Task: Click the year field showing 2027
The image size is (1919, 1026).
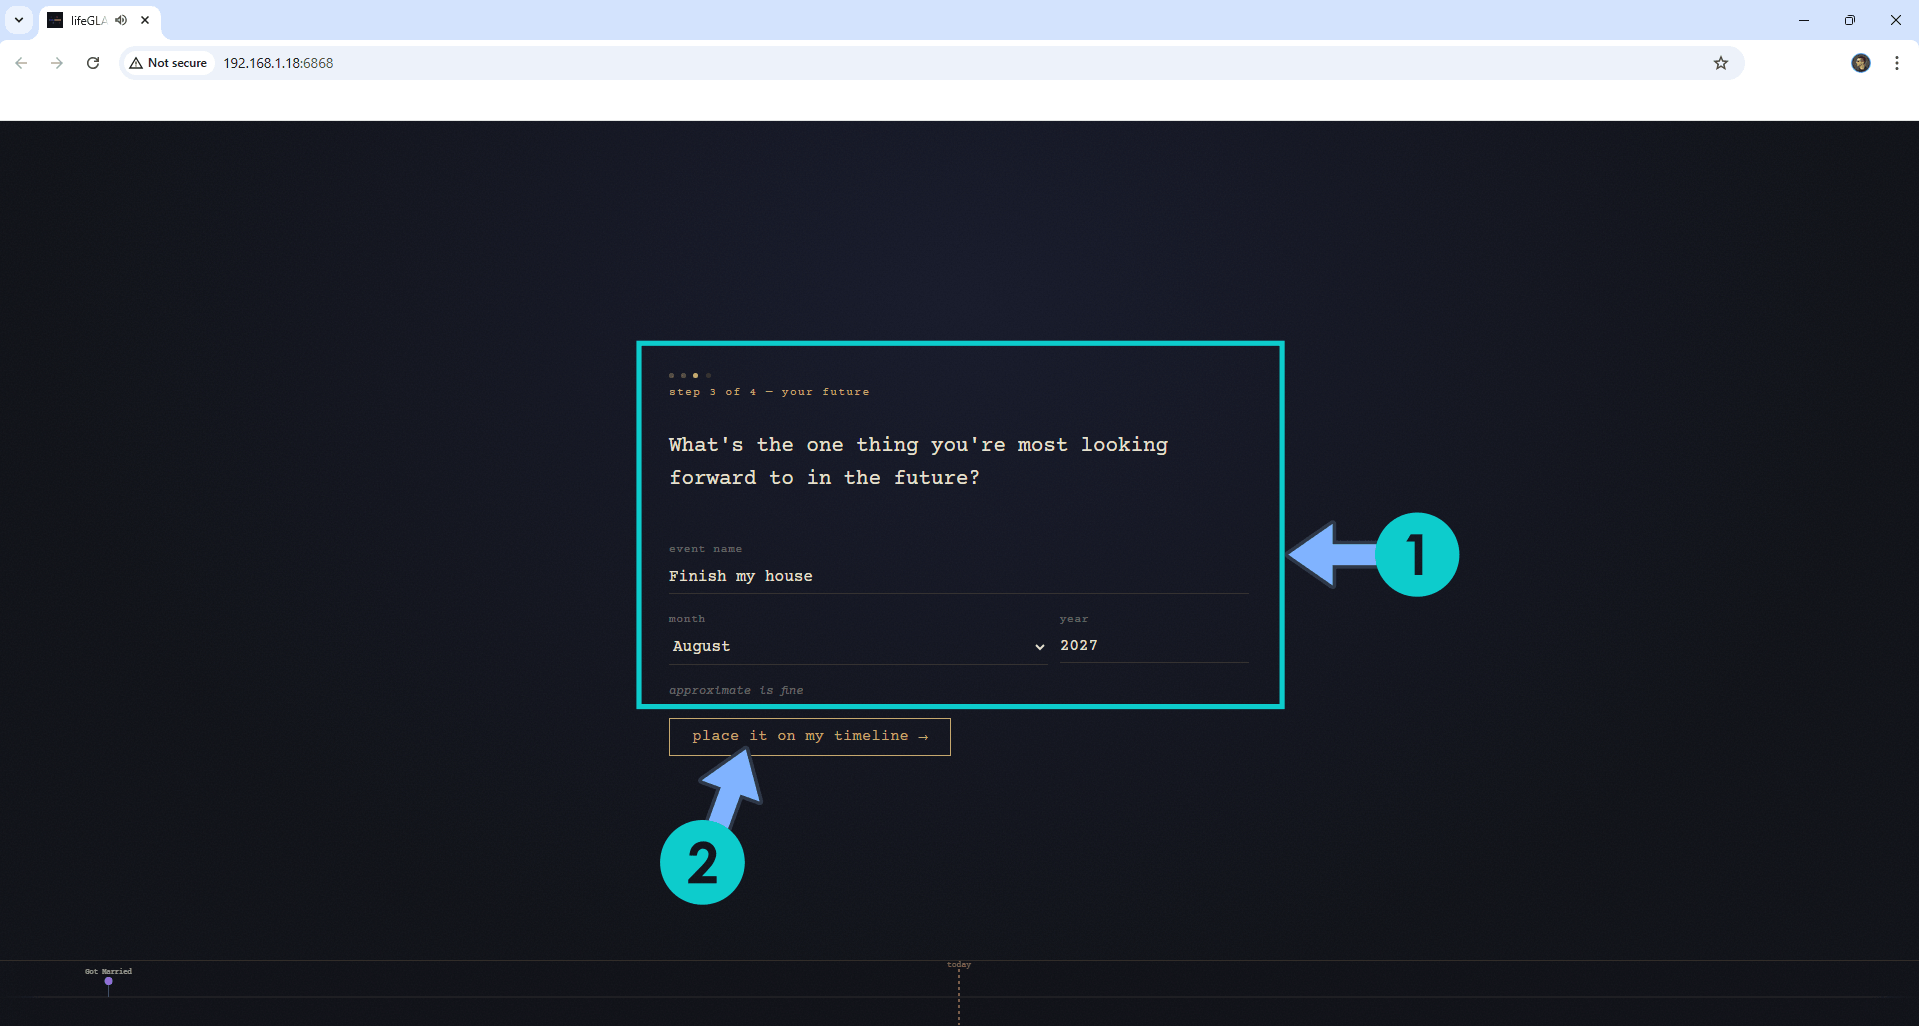Action: click(x=1152, y=646)
